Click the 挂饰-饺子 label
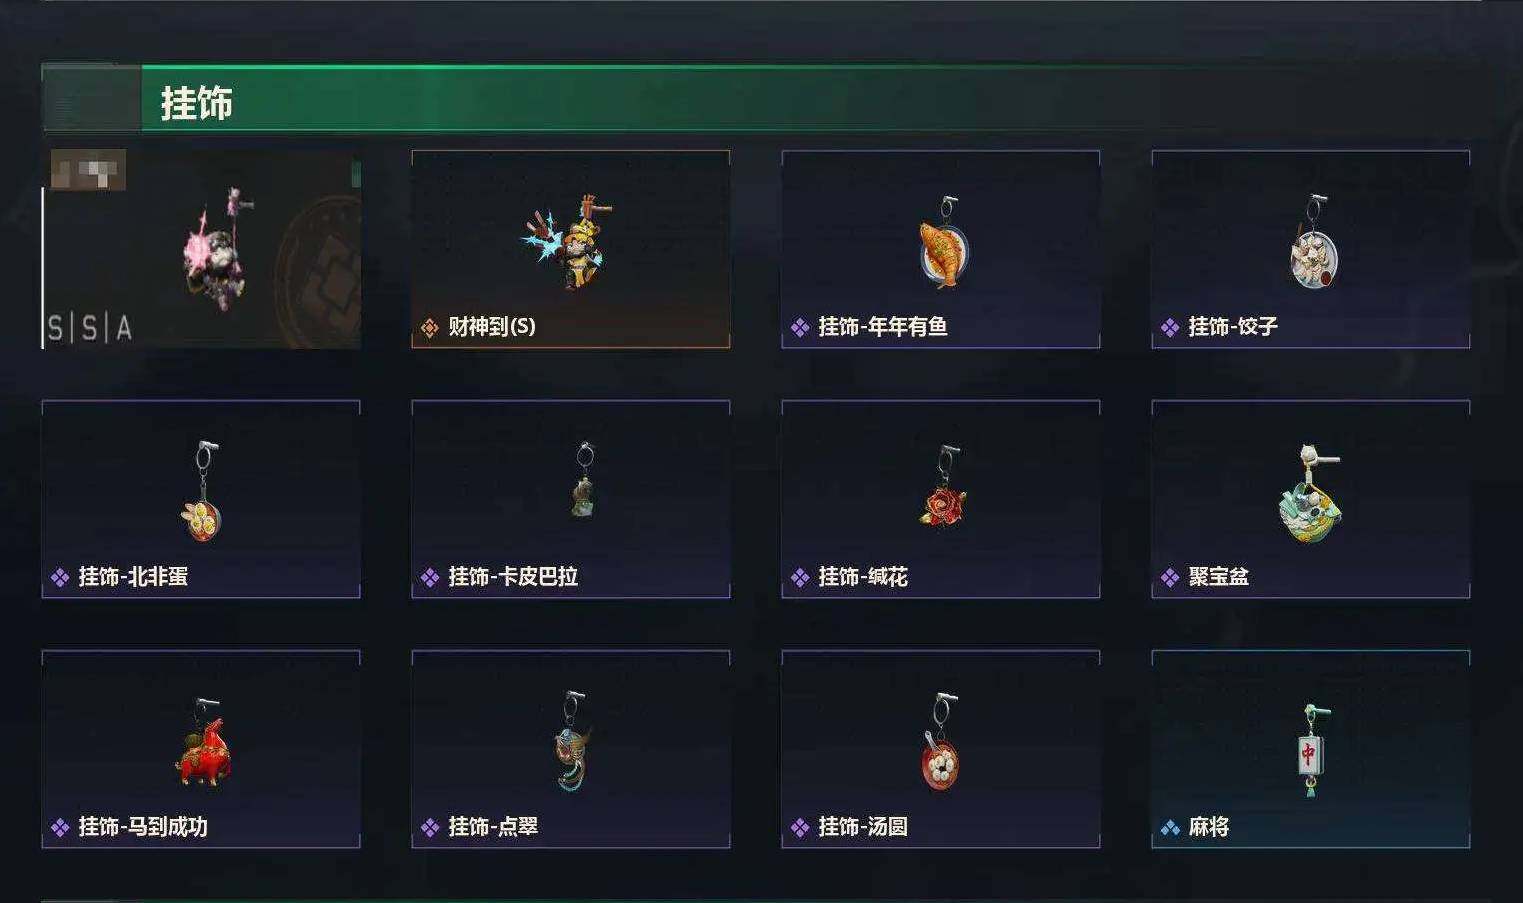The height and width of the screenshot is (903, 1523). coord(1233,327)
